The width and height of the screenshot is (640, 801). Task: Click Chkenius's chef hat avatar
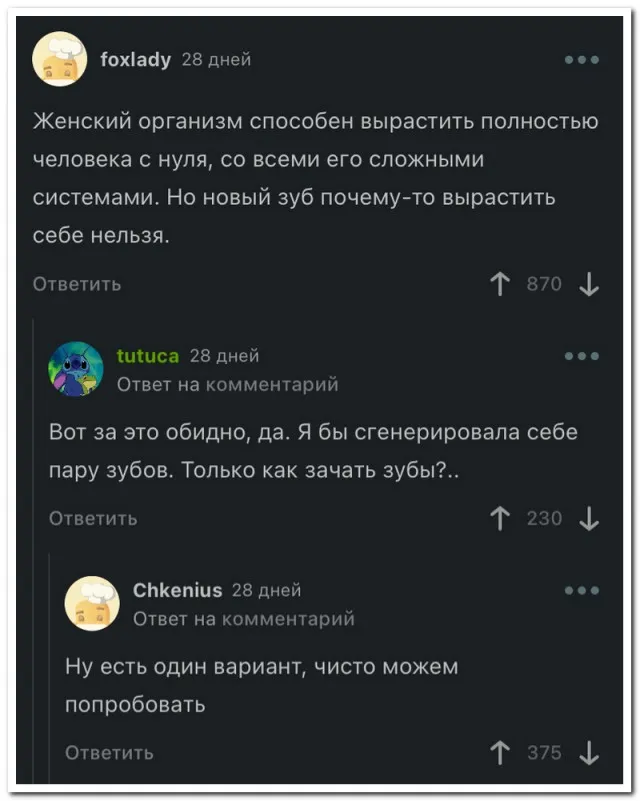92,604
